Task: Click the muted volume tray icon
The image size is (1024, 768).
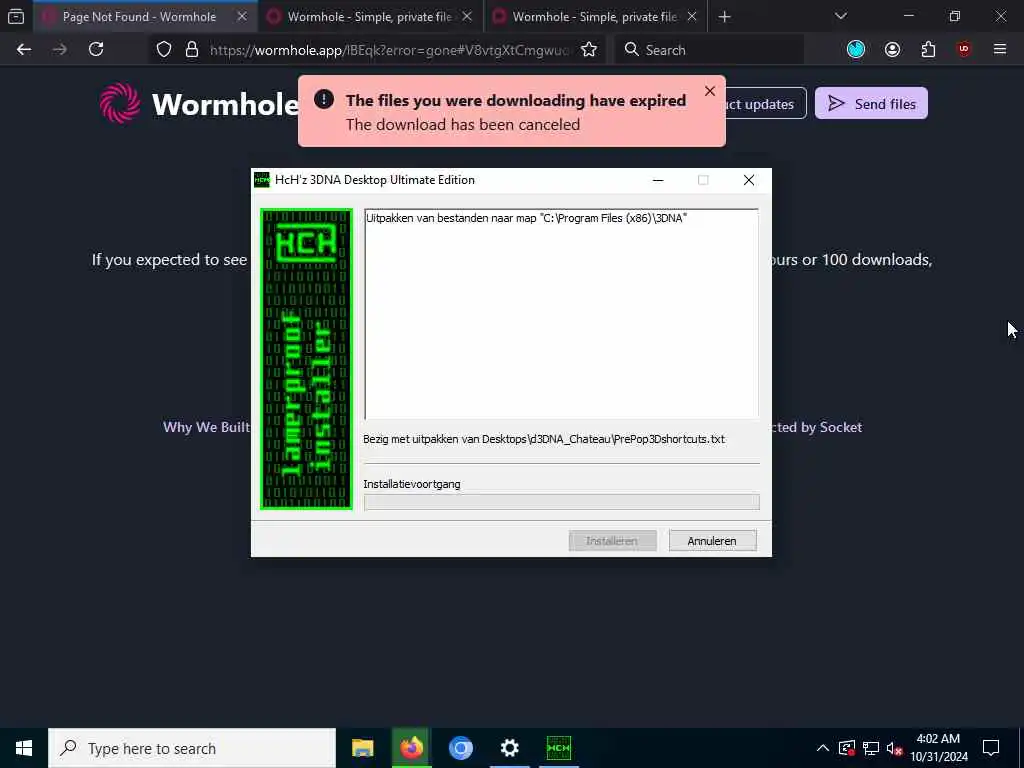Action: (895, 748)
